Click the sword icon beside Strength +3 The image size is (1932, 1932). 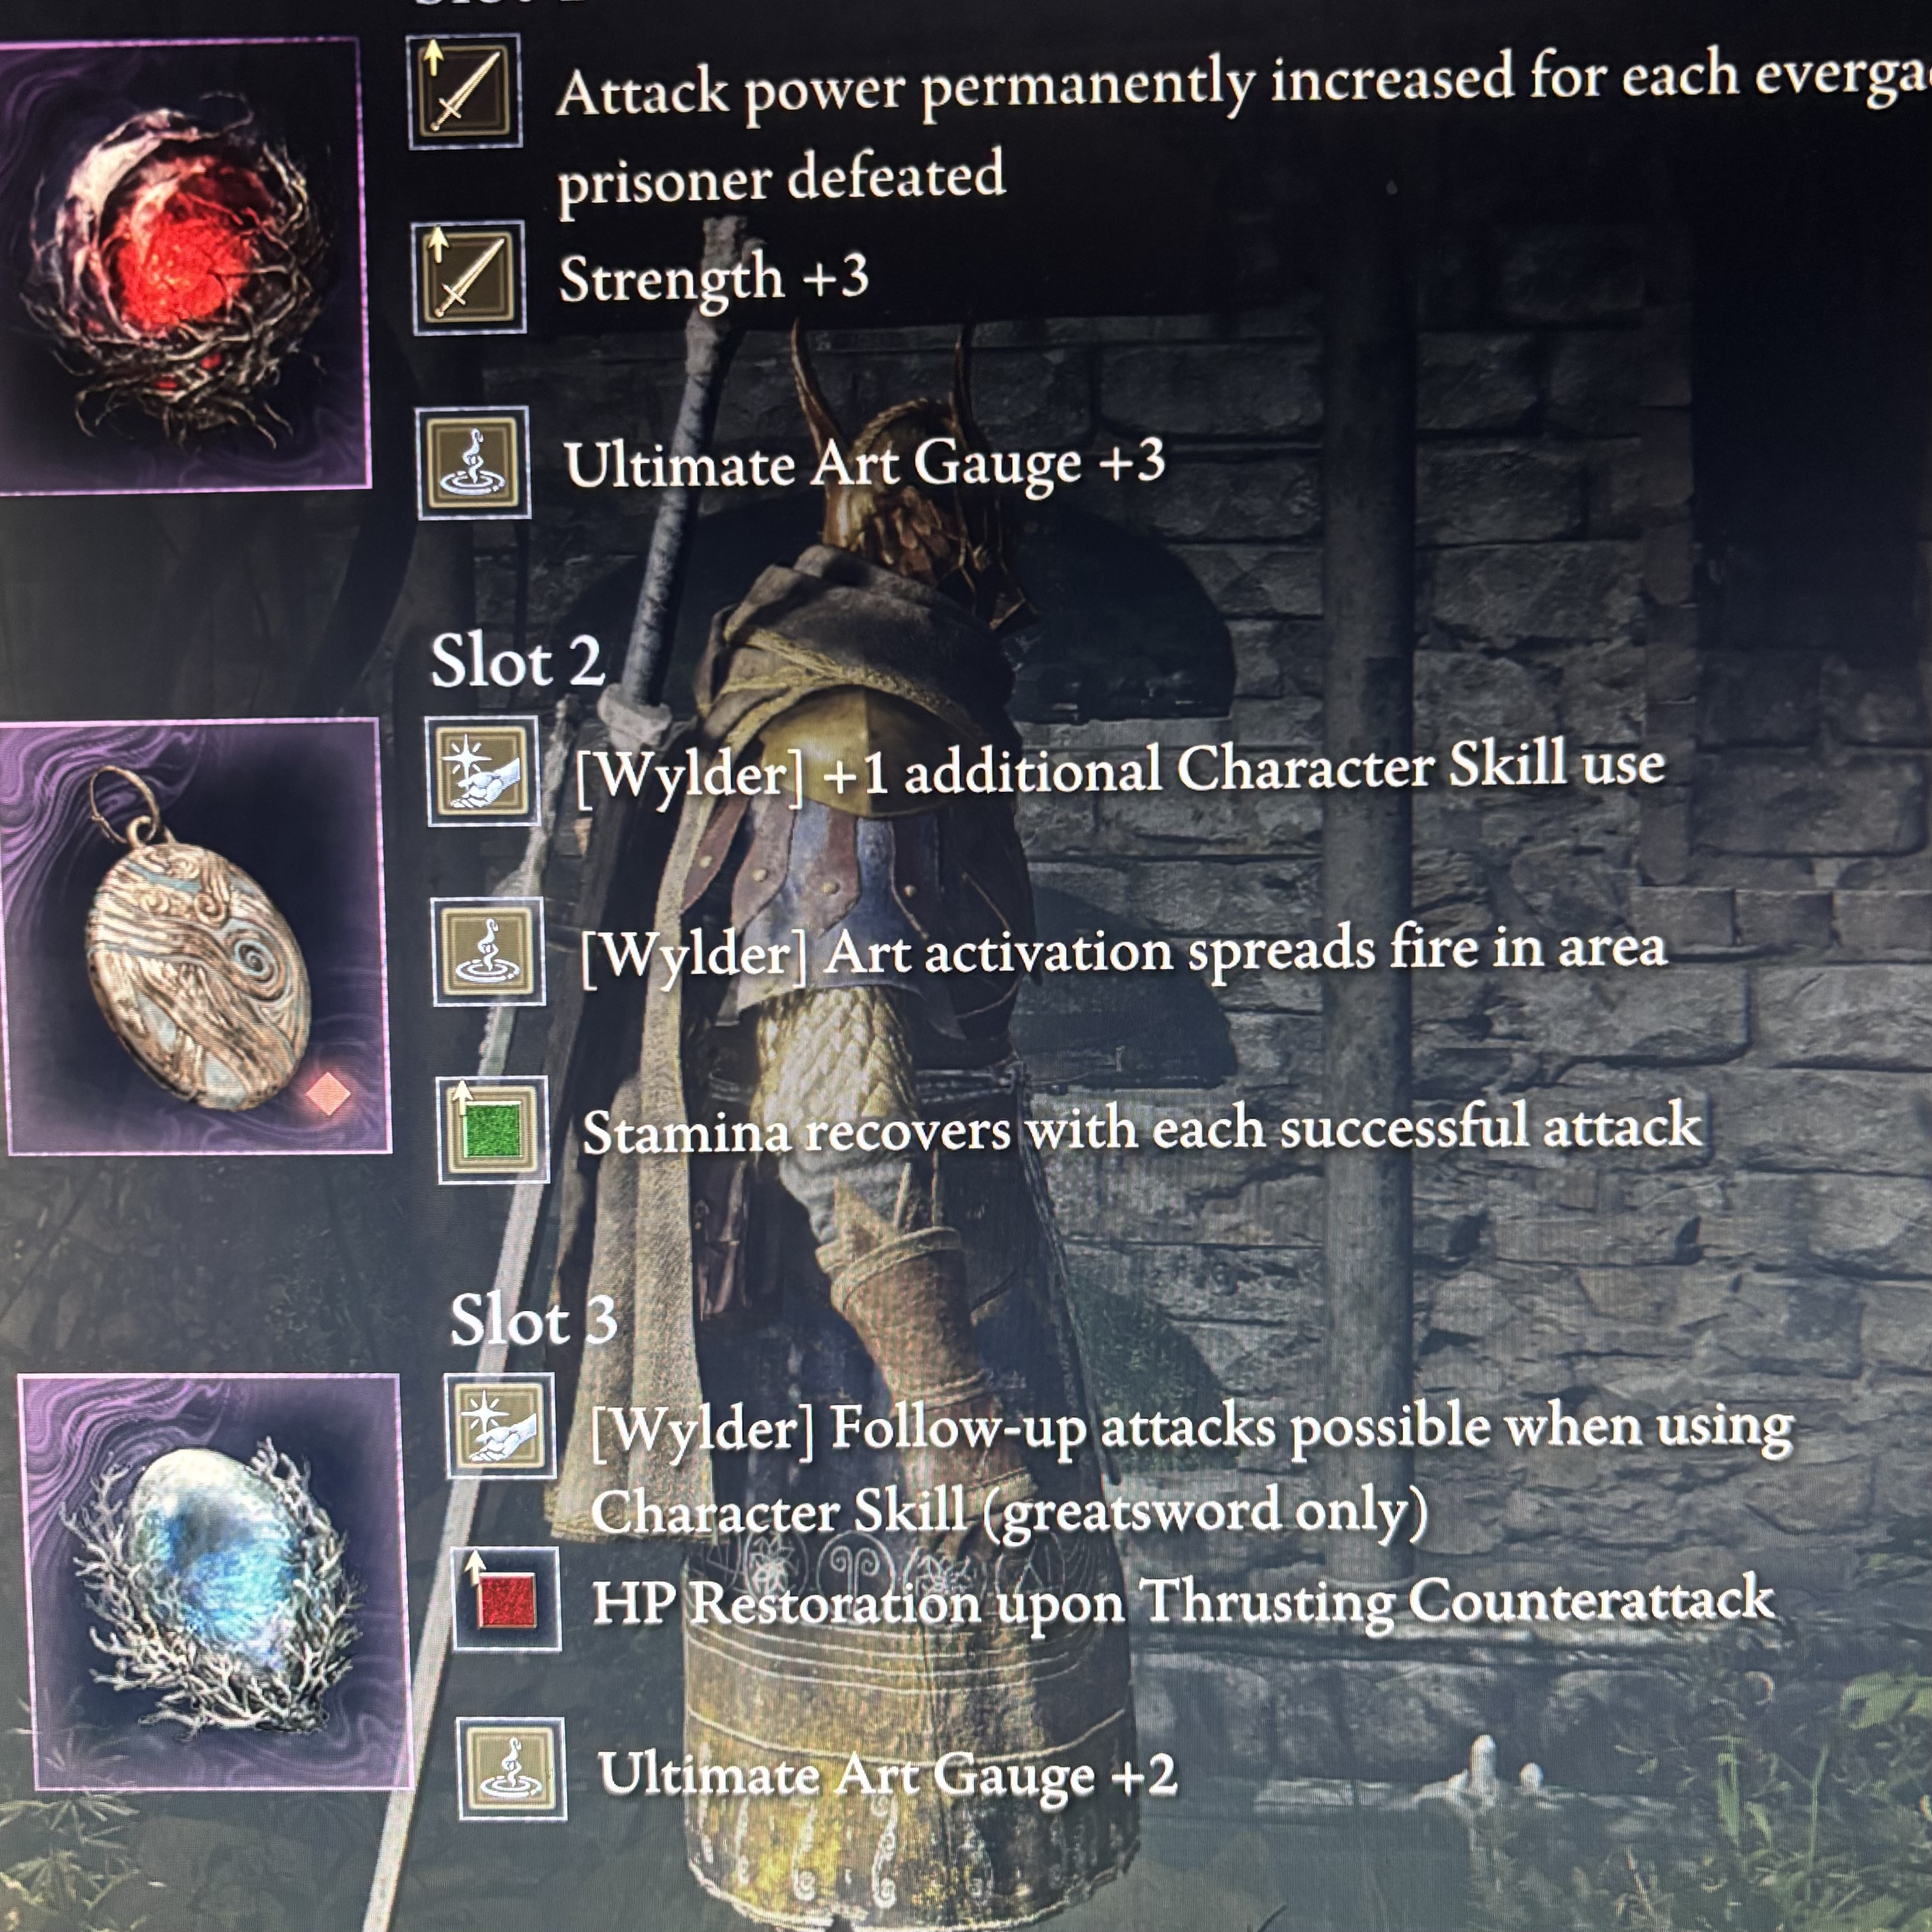click(x=469, y=278)
